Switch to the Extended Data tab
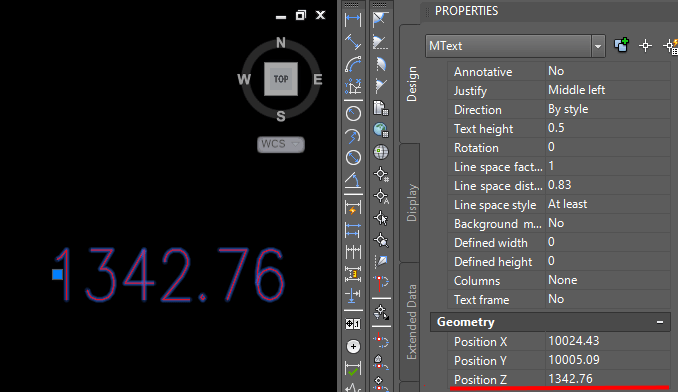 [x=410, y=322]
